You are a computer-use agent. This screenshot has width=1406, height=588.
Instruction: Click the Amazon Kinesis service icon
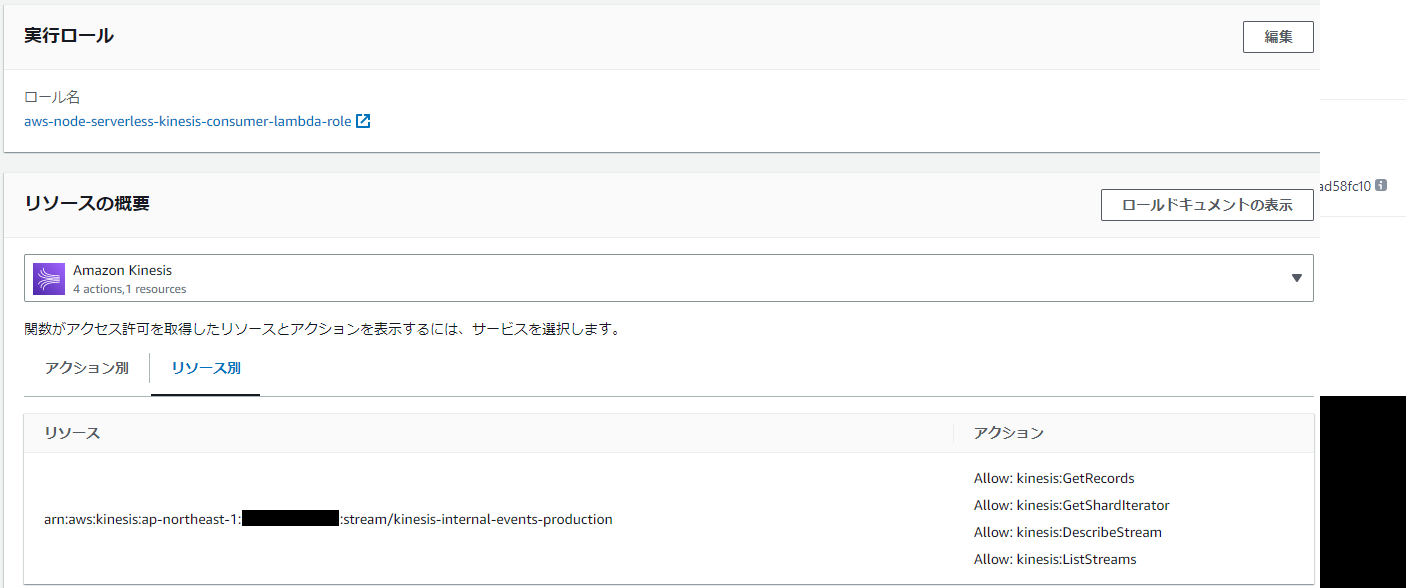pyautogui.click(x=49, y=278)
